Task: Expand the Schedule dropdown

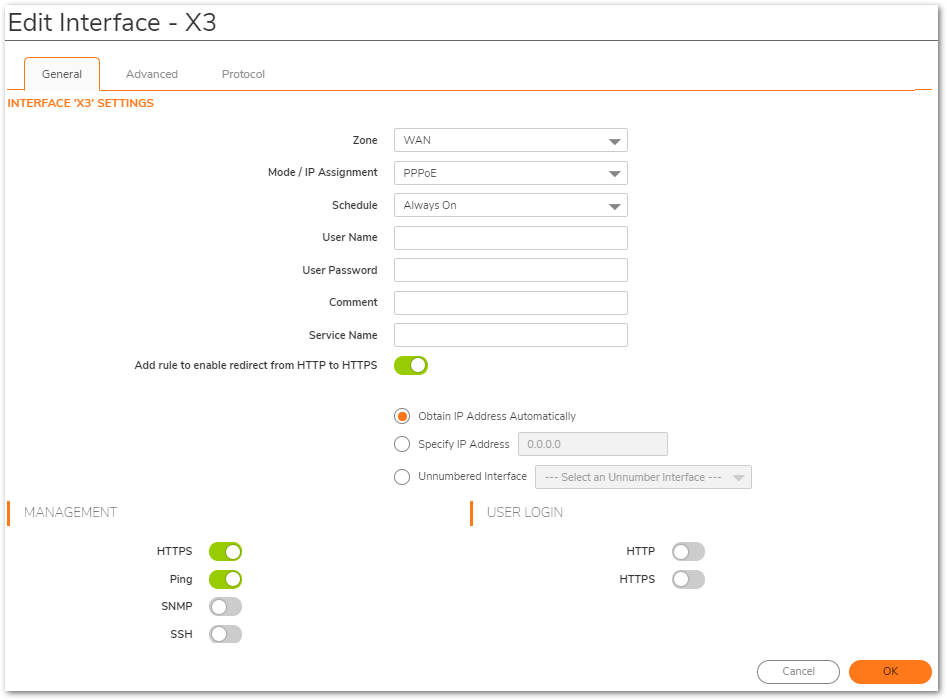Action: click(x=510, y=206)
